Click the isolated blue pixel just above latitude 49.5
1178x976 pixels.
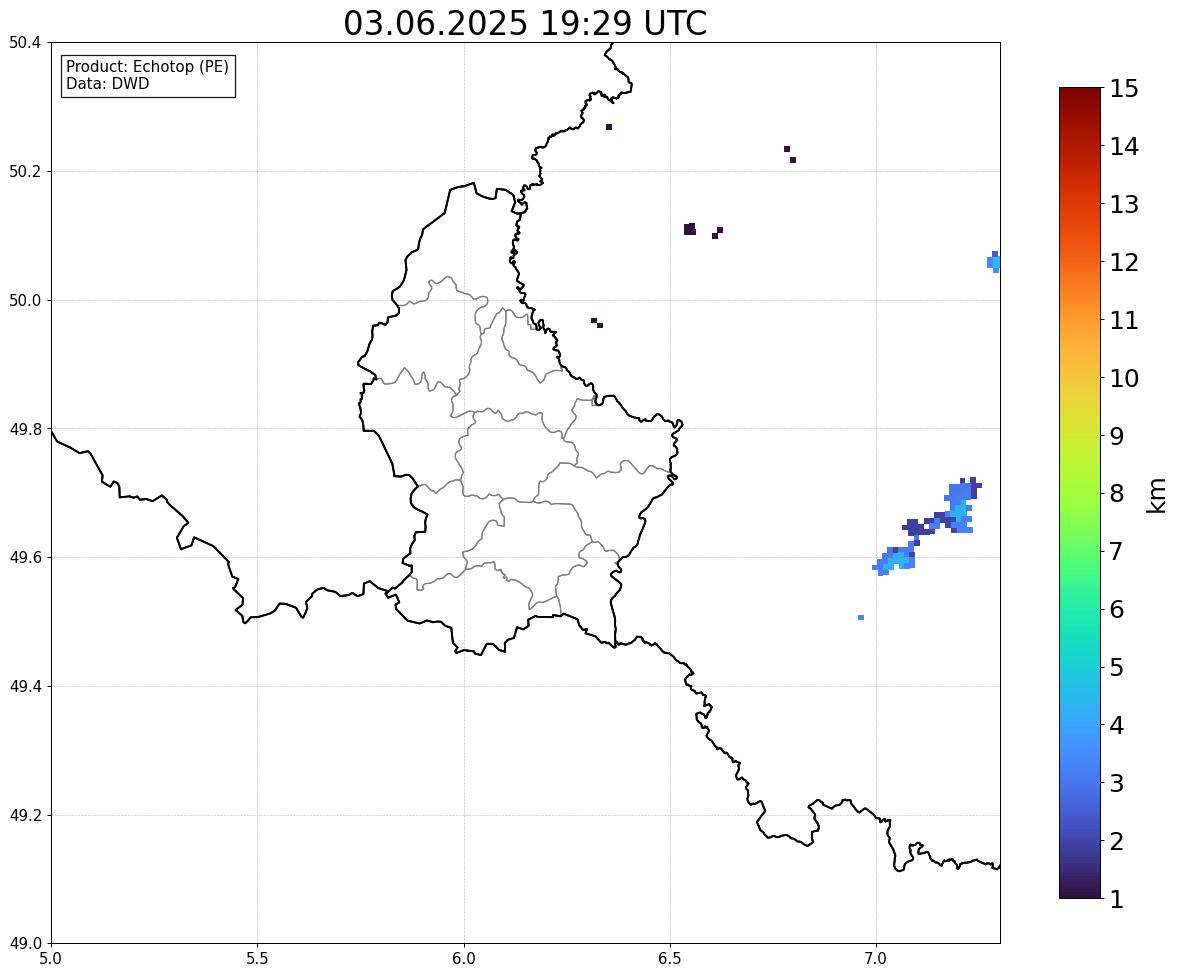[861, 618]
